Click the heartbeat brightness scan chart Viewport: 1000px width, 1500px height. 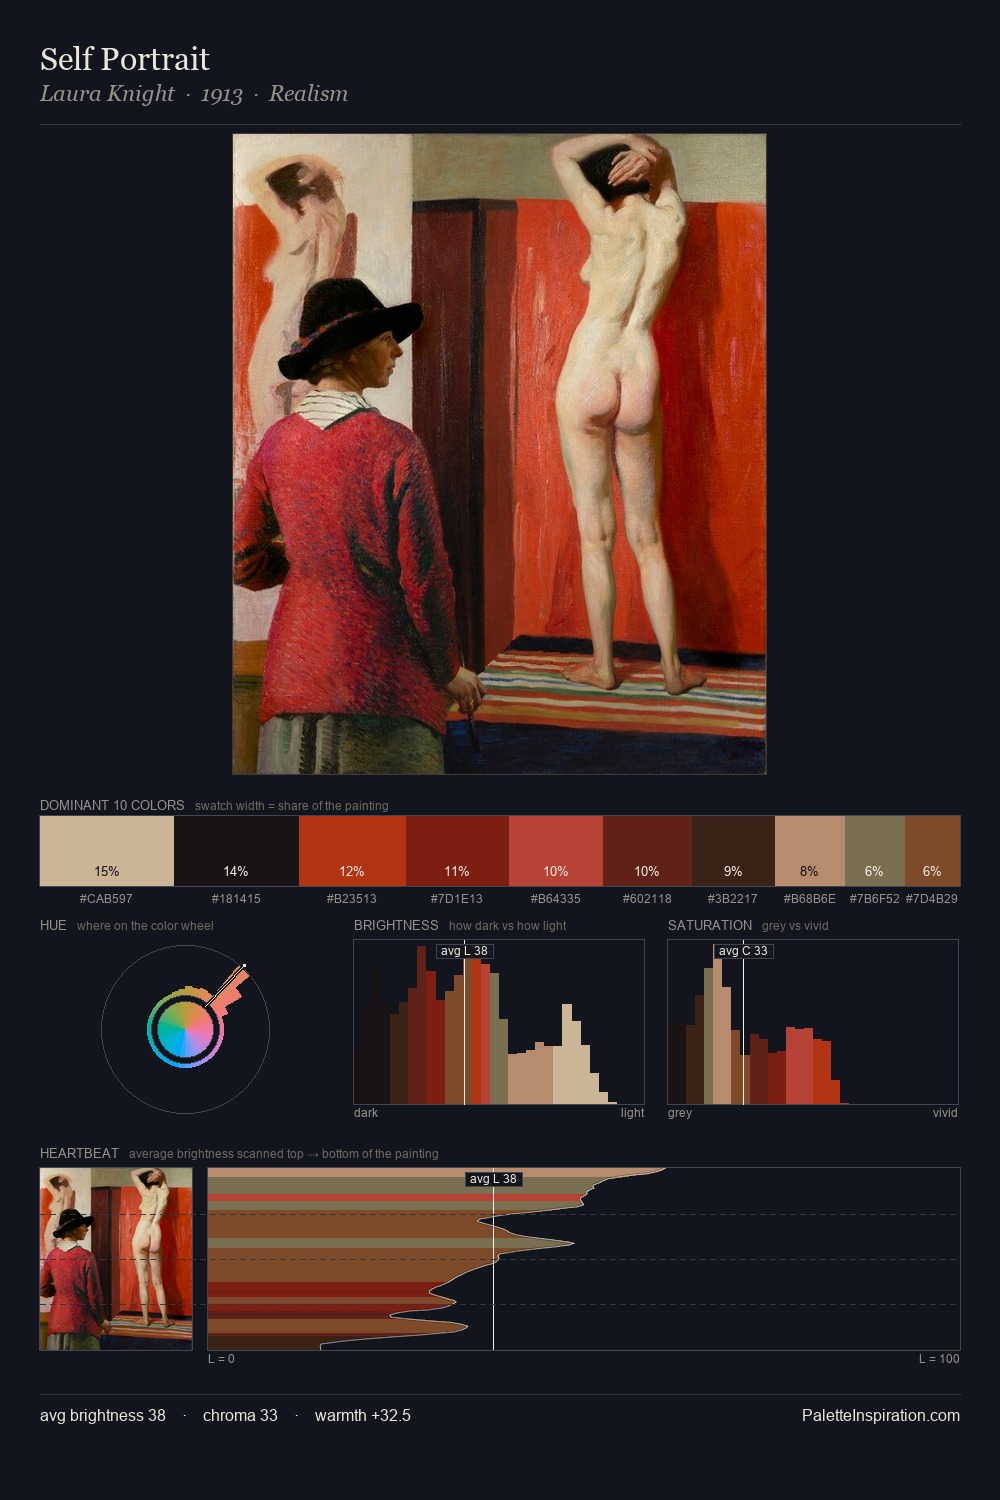[x=584, y=1259]
